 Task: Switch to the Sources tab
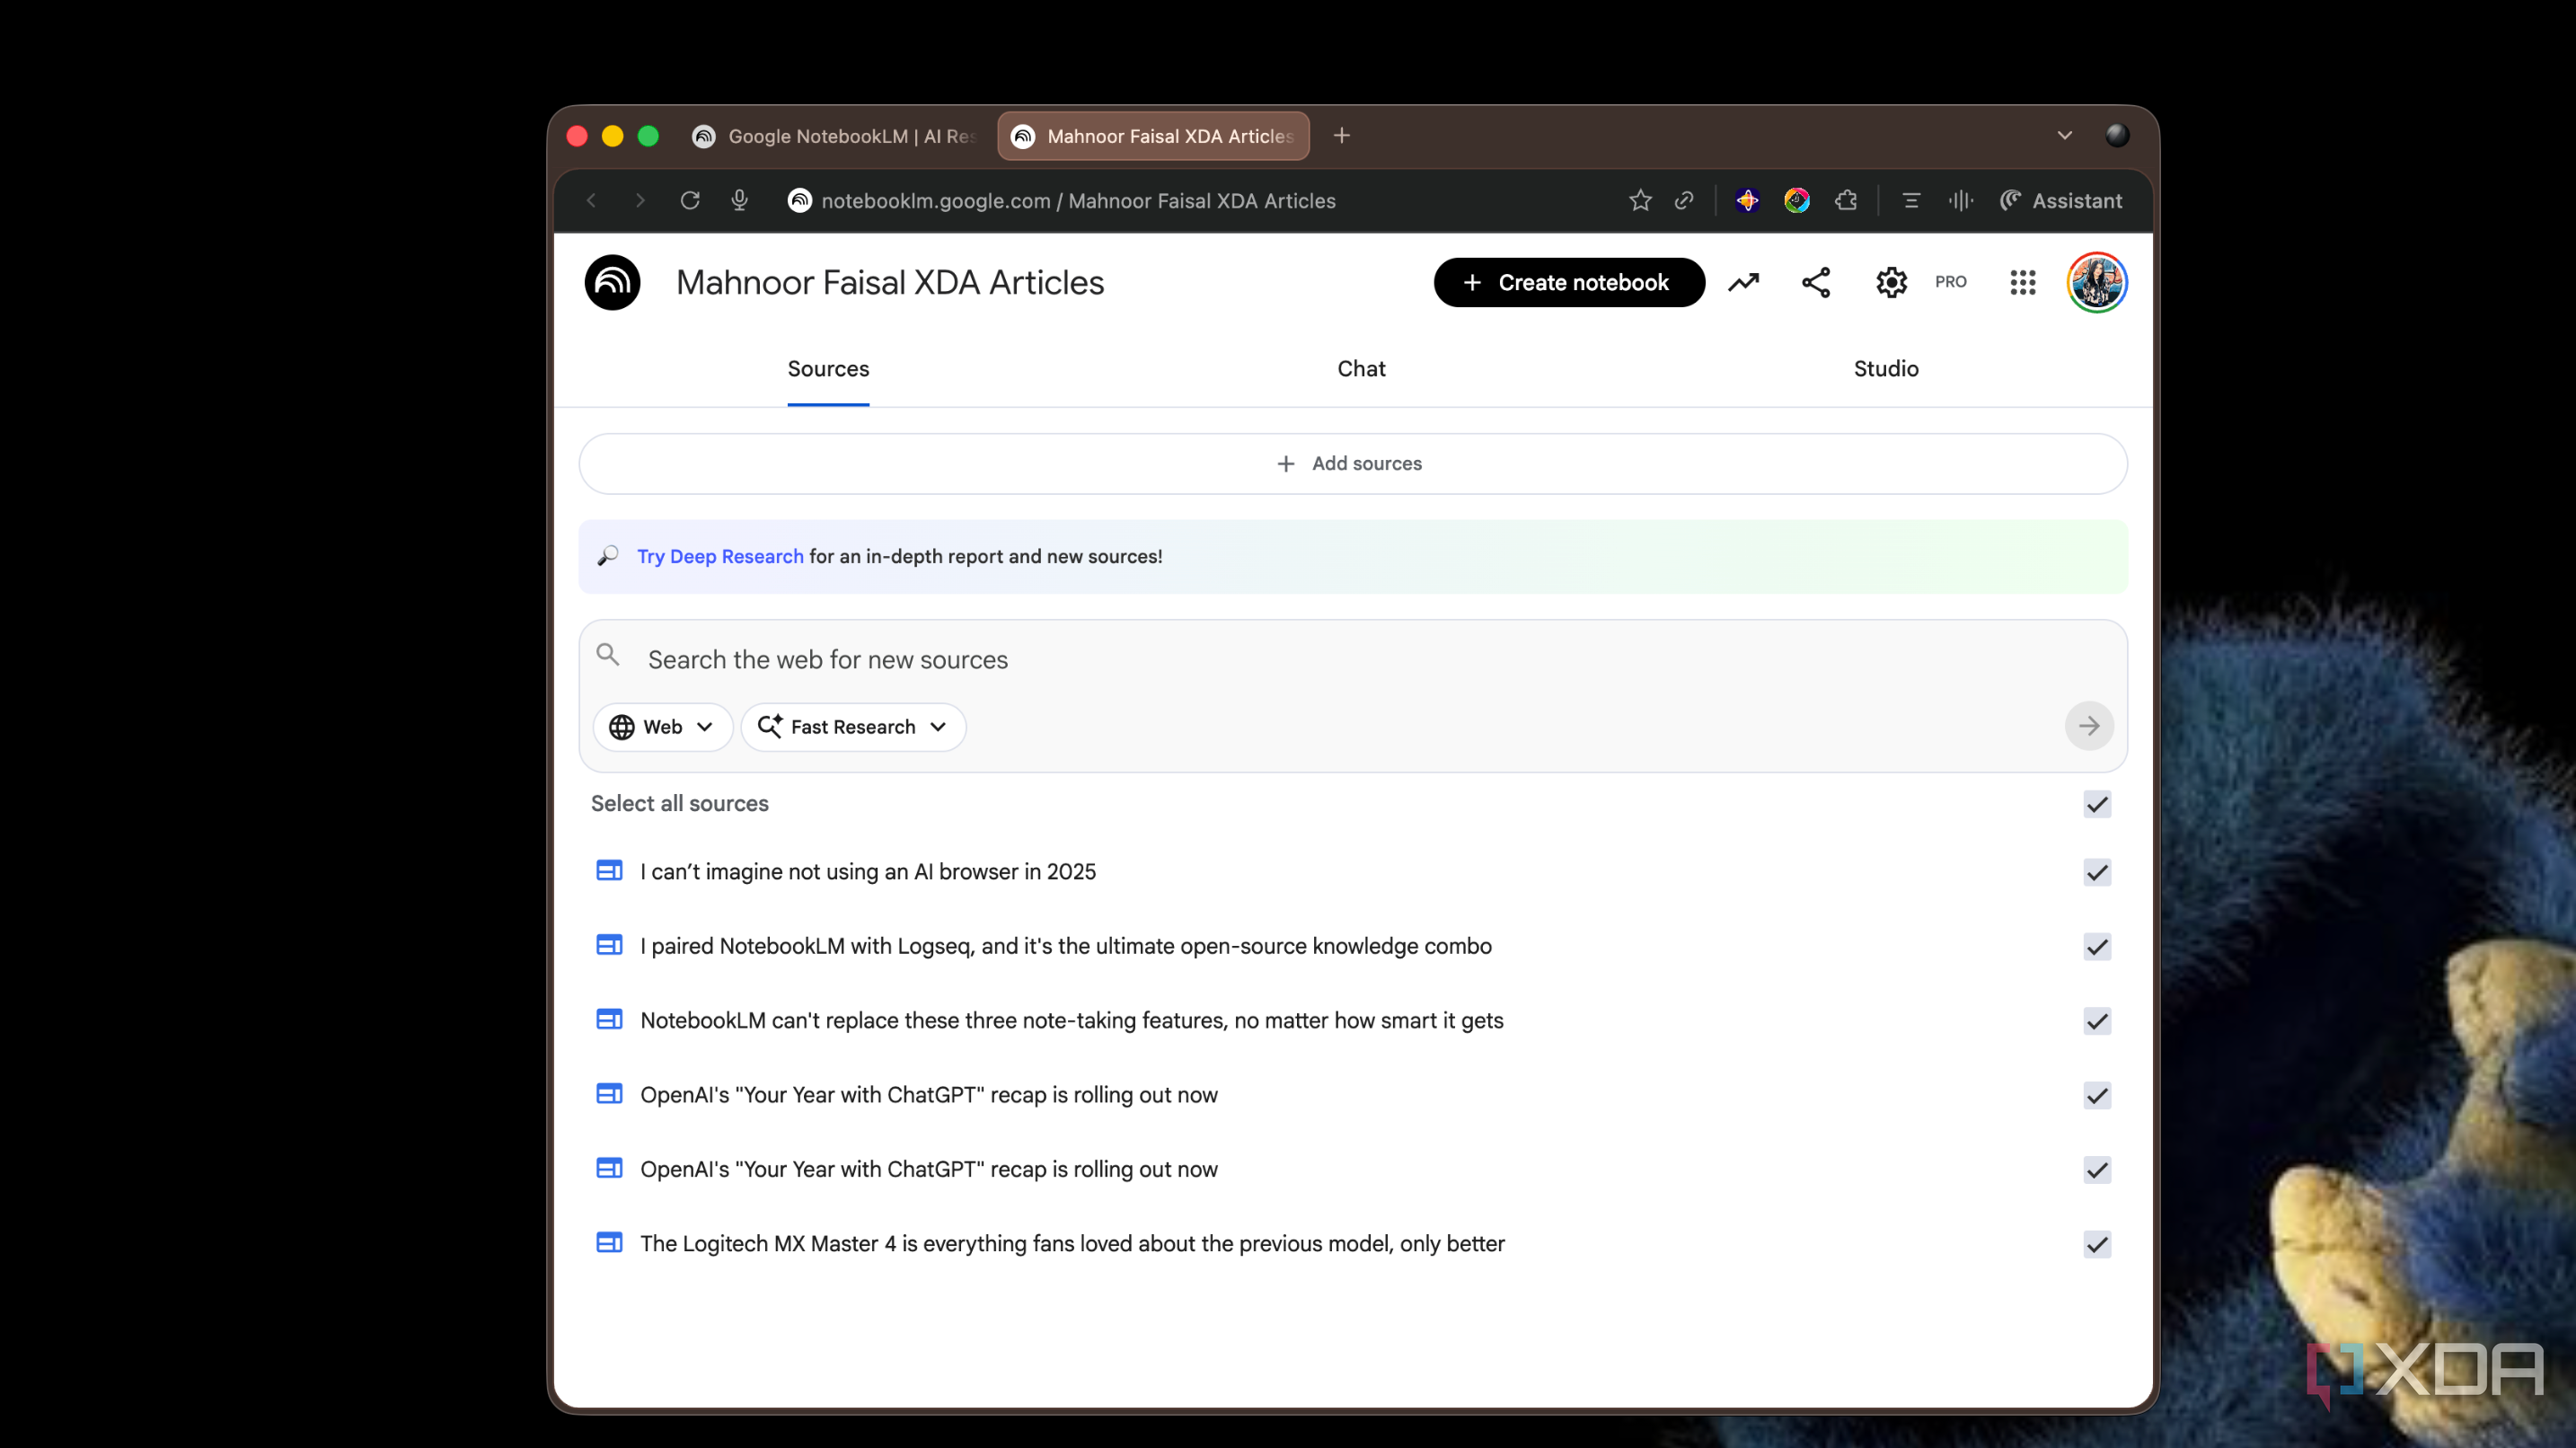[828, 369]
